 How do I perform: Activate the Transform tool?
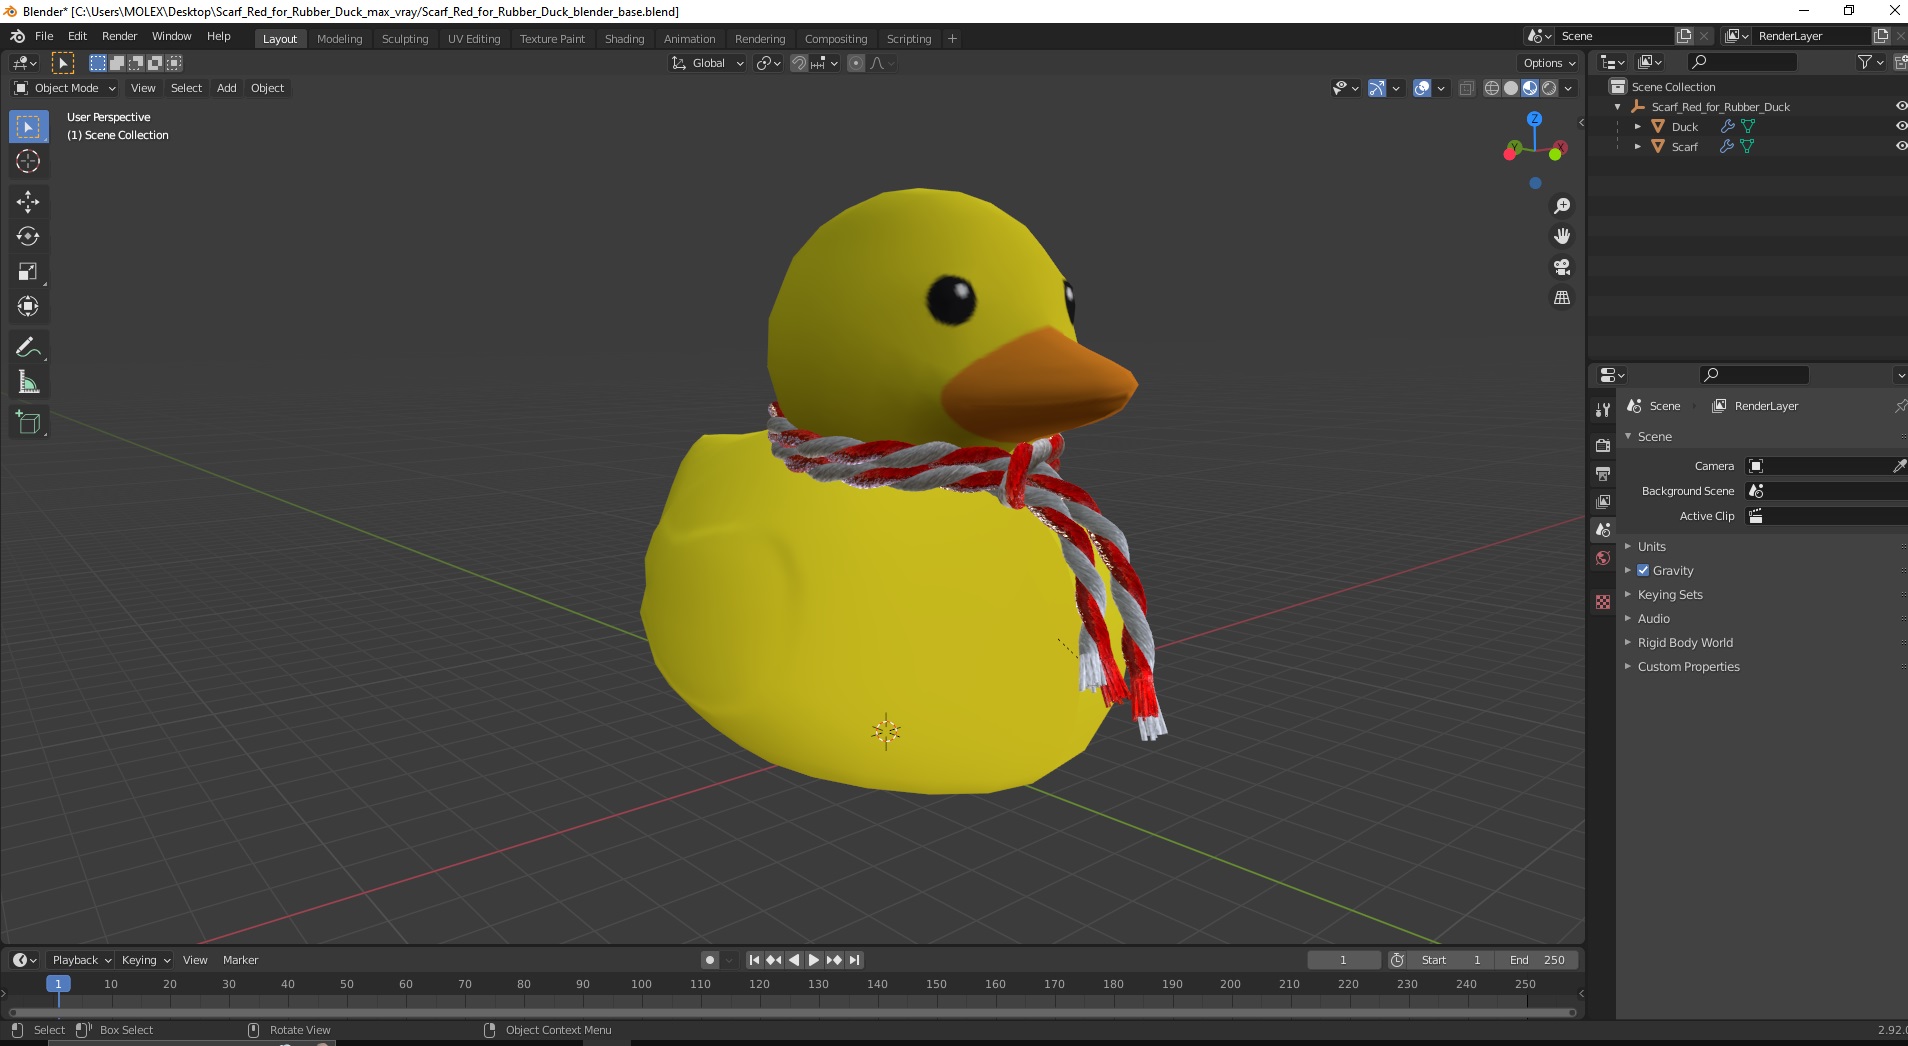coord(28,306)
